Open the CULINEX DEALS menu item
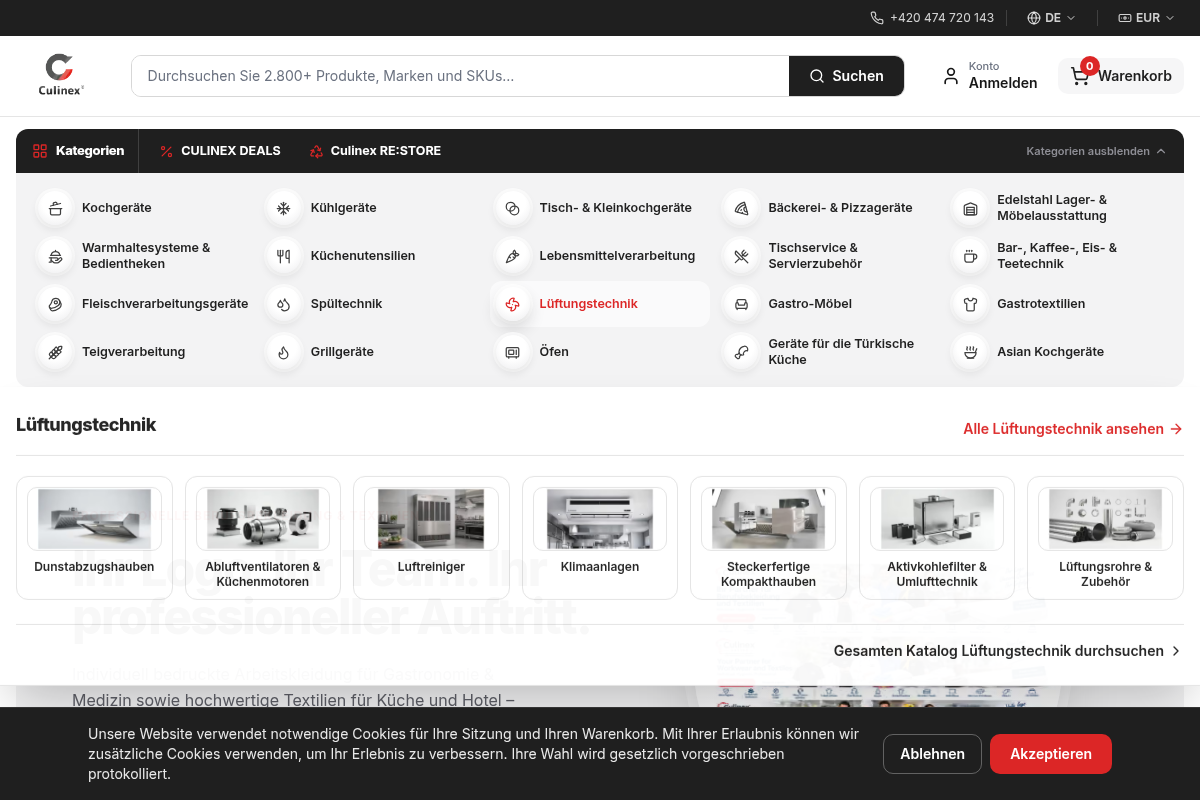1200x800 pixels. [x=220, y=151]
